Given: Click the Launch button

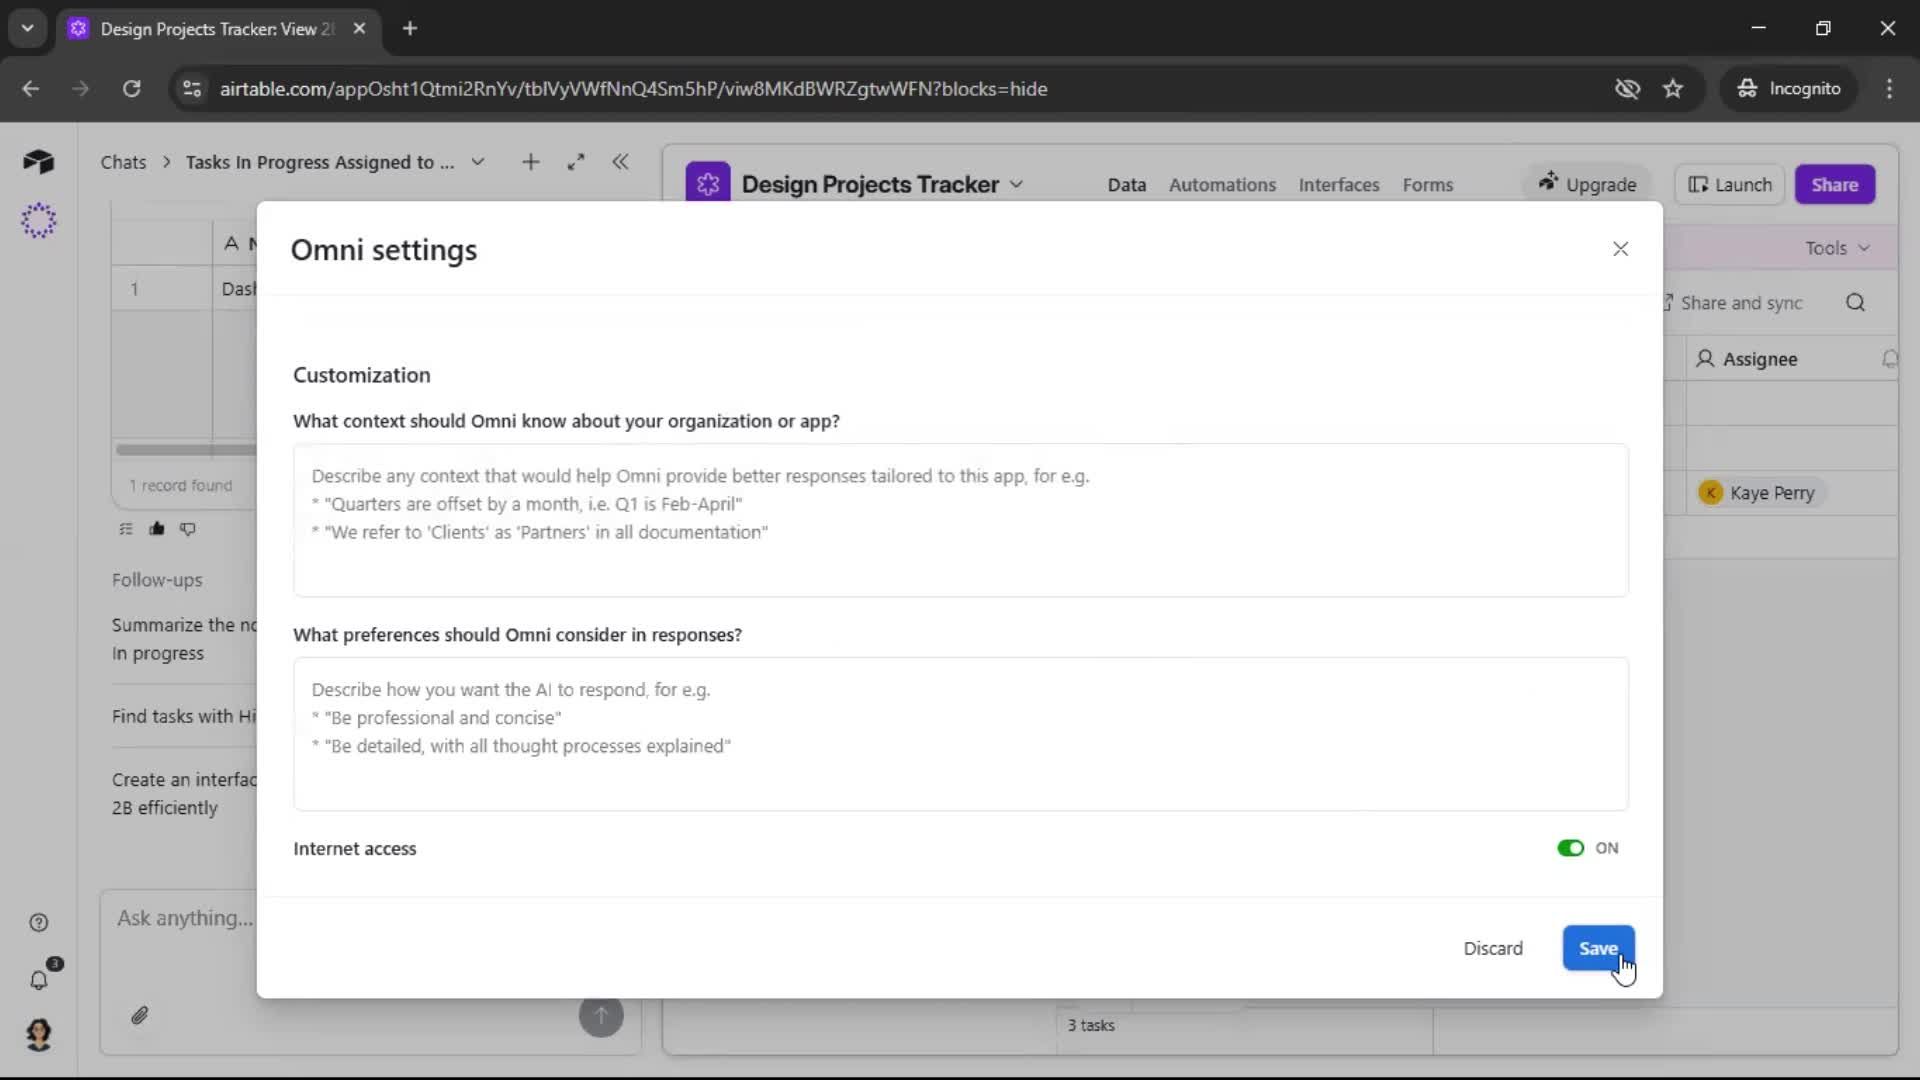Looking at the screenshot, I should click(1729, 184).
